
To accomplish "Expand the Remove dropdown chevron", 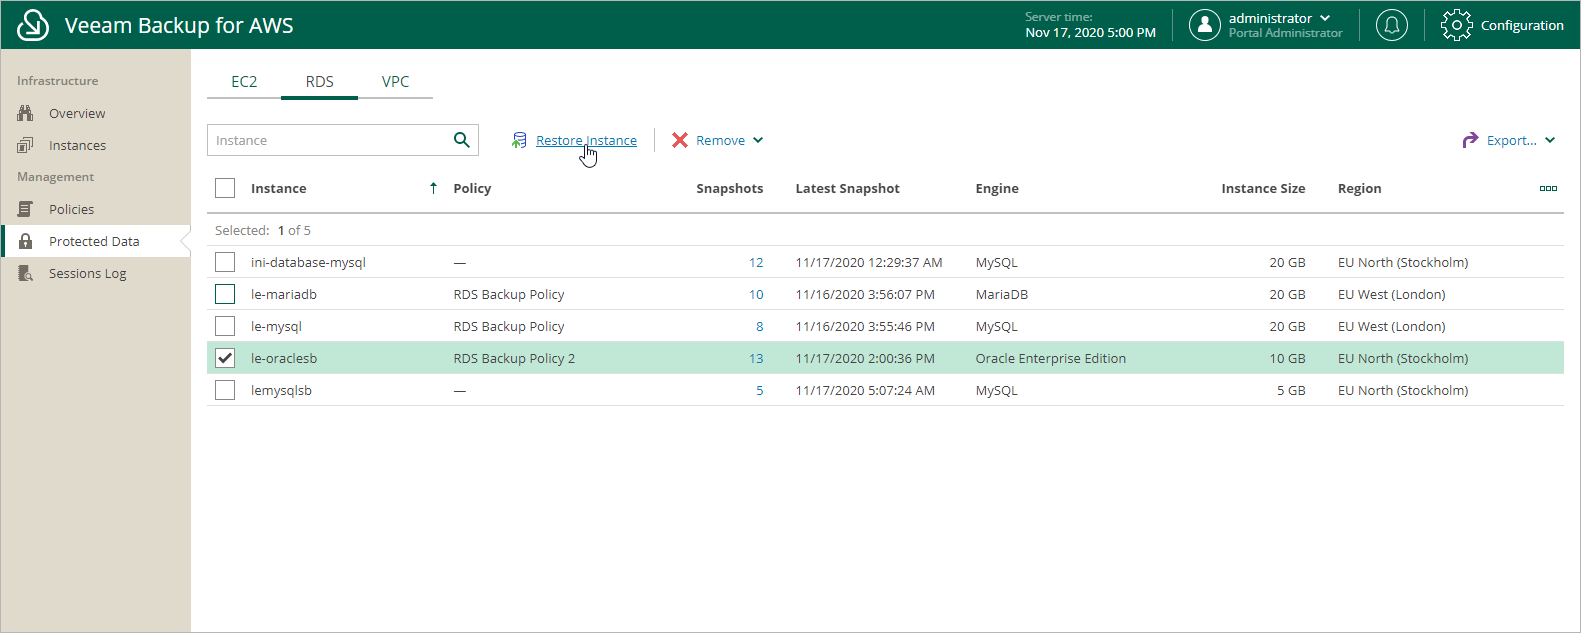I will [758, 140].
